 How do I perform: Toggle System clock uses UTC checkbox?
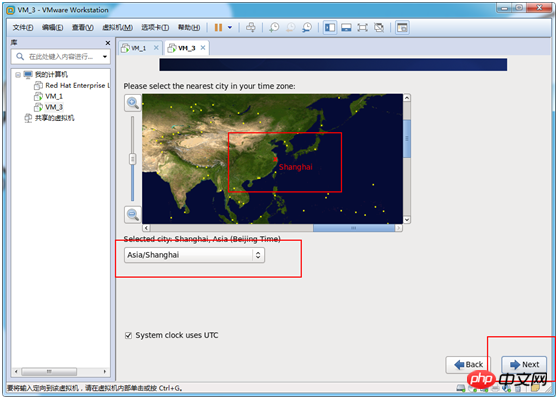click(x=128, y=335)
